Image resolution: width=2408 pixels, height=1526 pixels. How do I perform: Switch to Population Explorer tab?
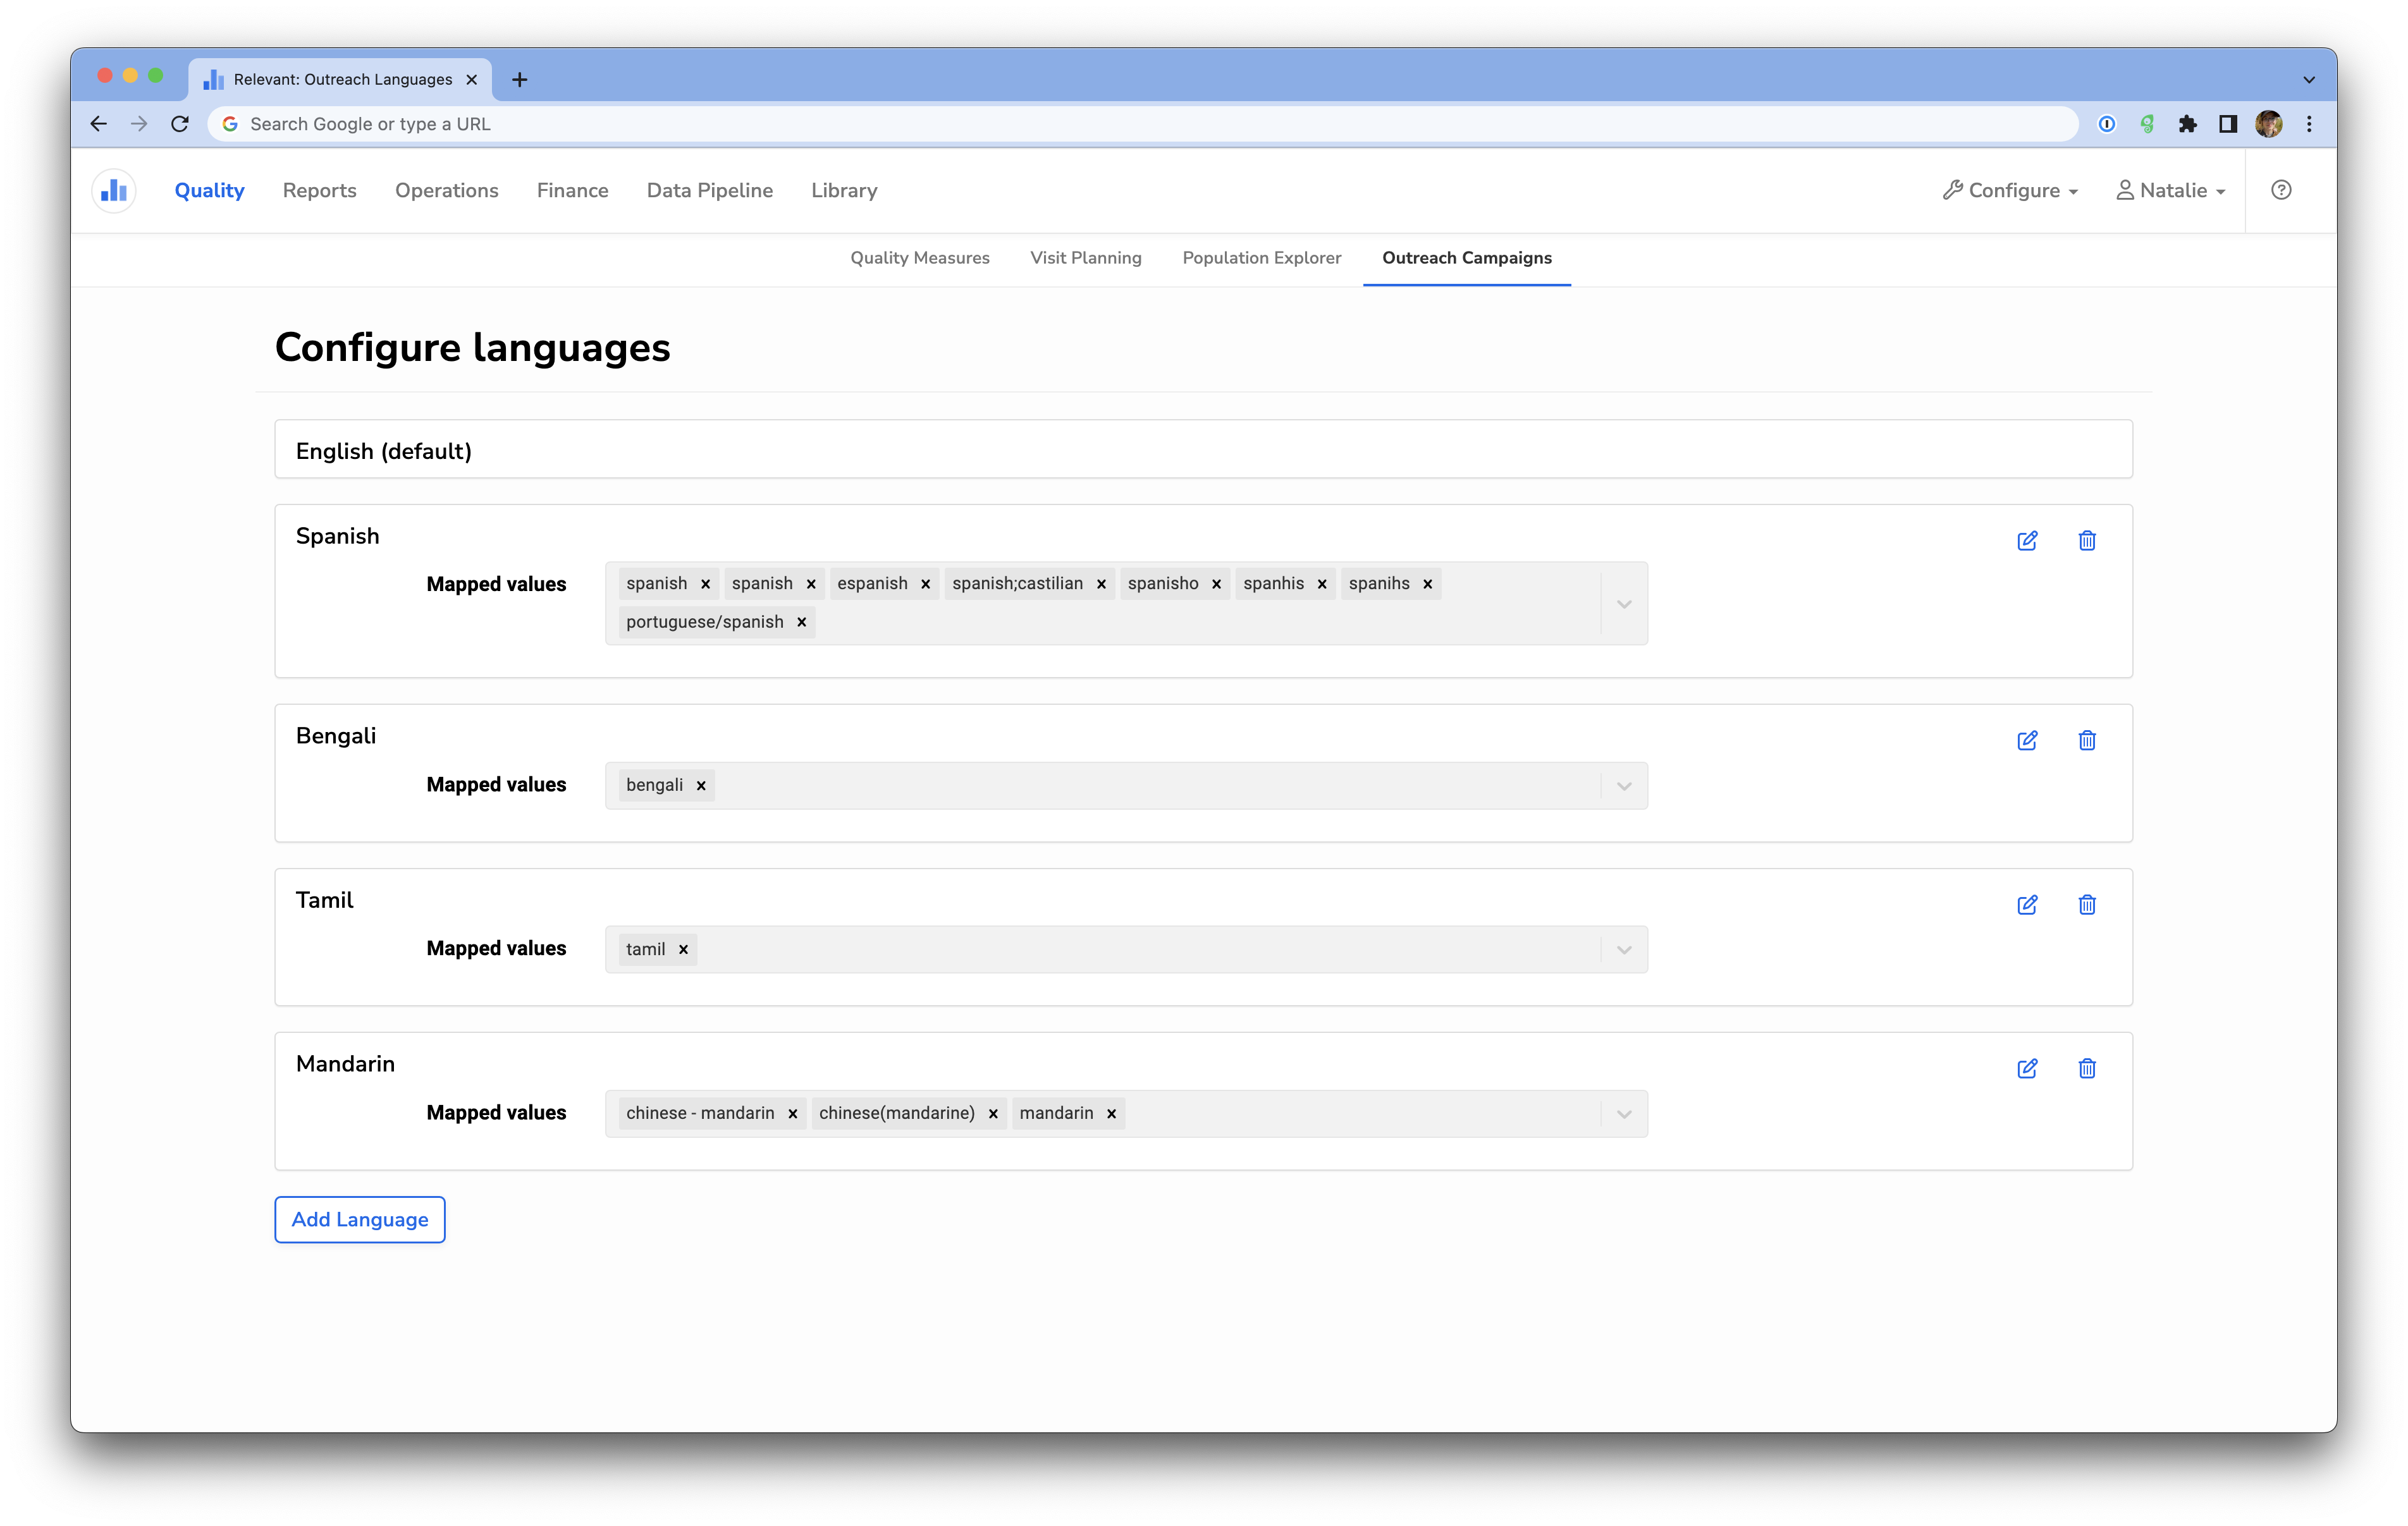pos(1261,258)
